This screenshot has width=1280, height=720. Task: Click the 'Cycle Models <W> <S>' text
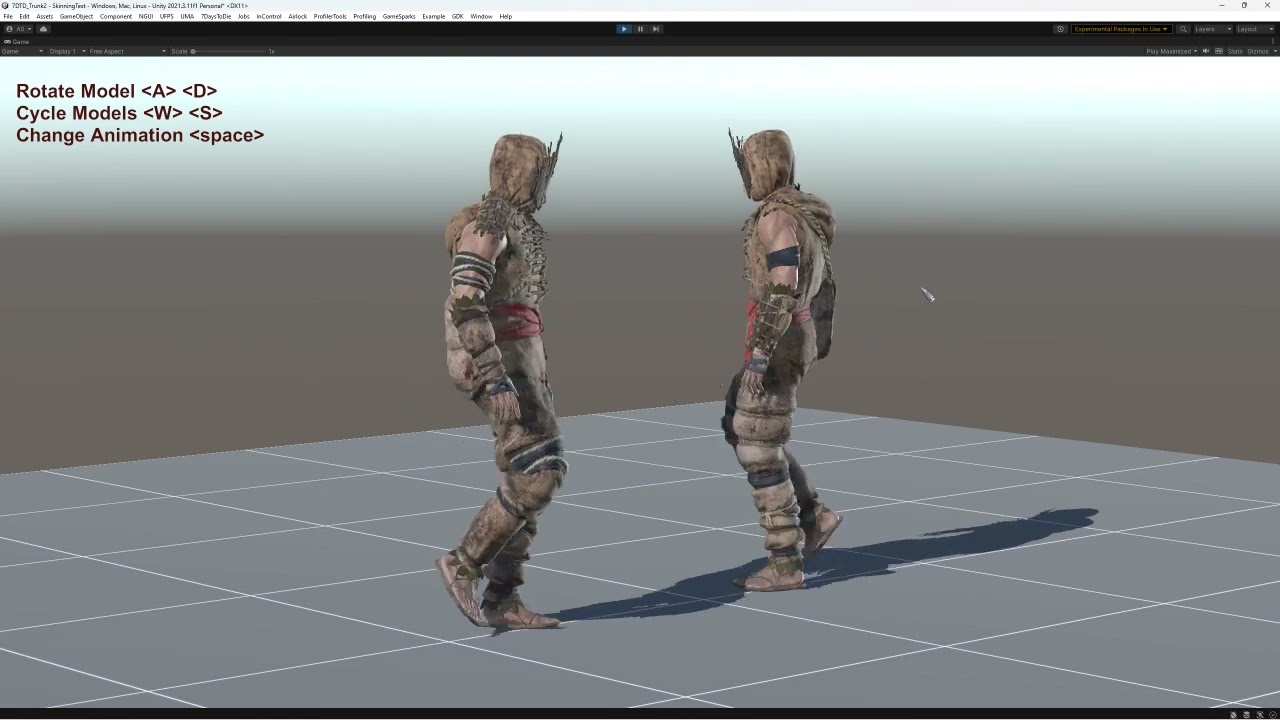[119, 113]
